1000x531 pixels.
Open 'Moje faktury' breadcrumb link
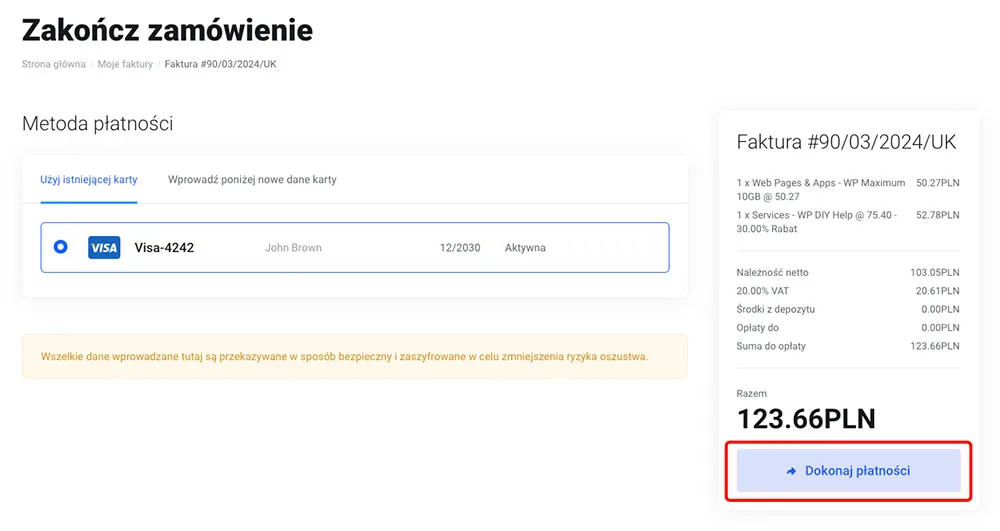pos(125,64)
